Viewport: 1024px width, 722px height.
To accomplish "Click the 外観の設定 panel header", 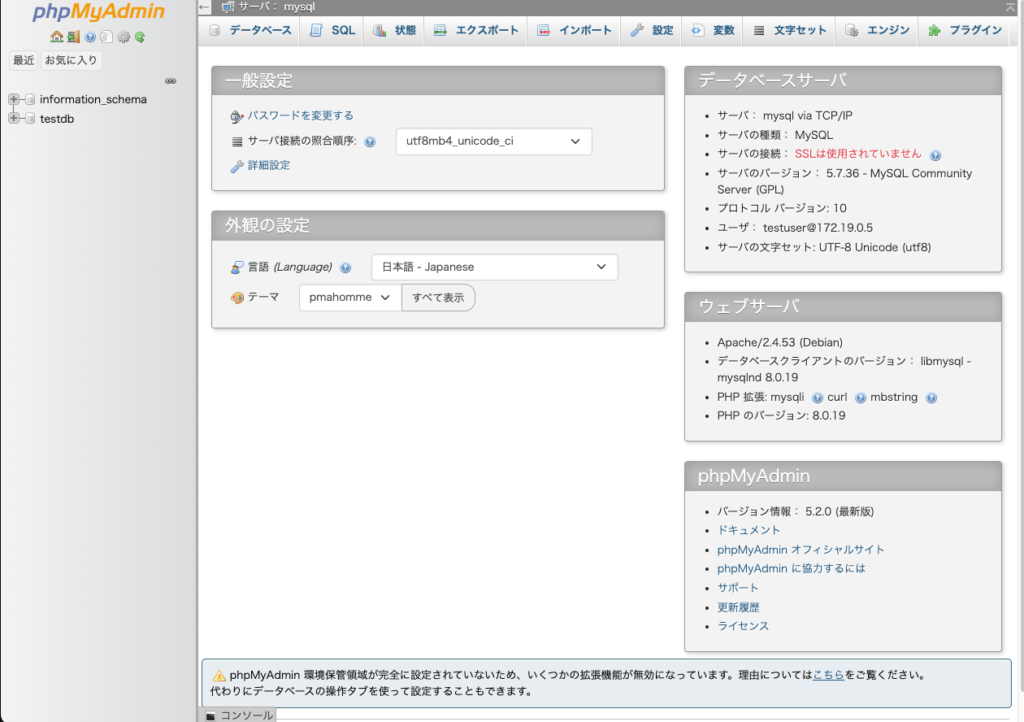I will [438, 226].
